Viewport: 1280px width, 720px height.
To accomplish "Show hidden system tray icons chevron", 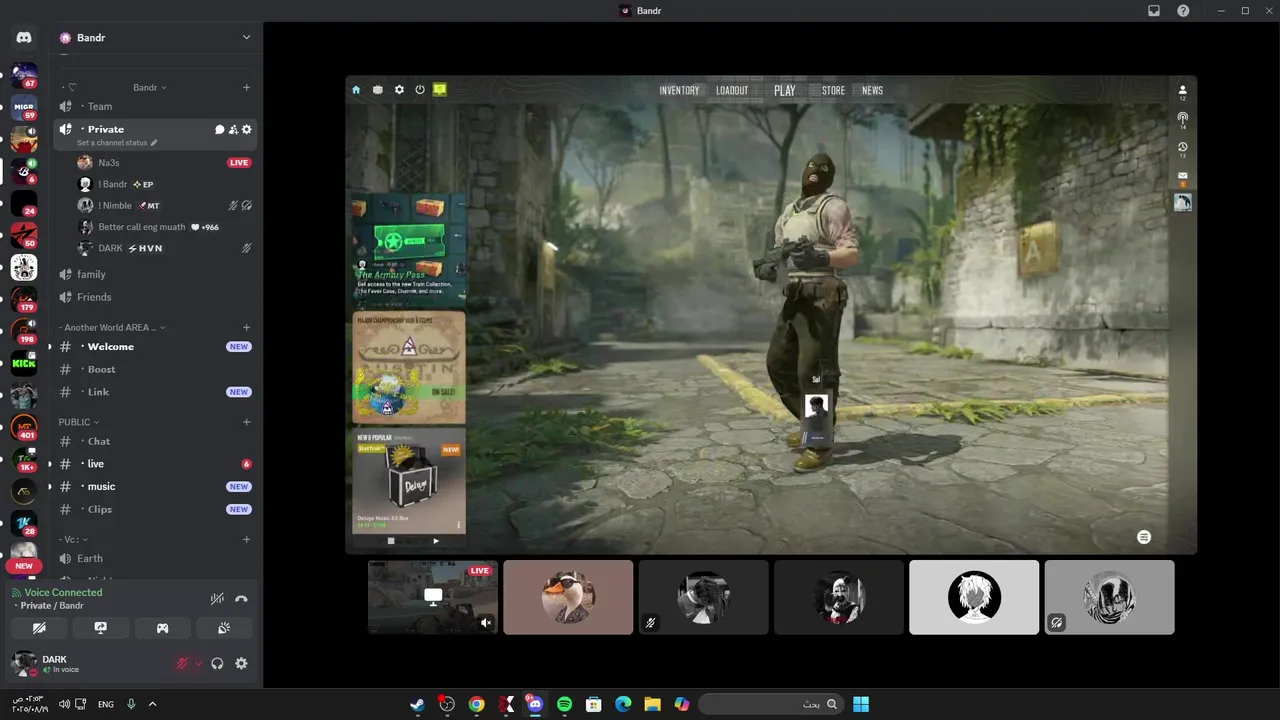I will (x=152, y=704).
